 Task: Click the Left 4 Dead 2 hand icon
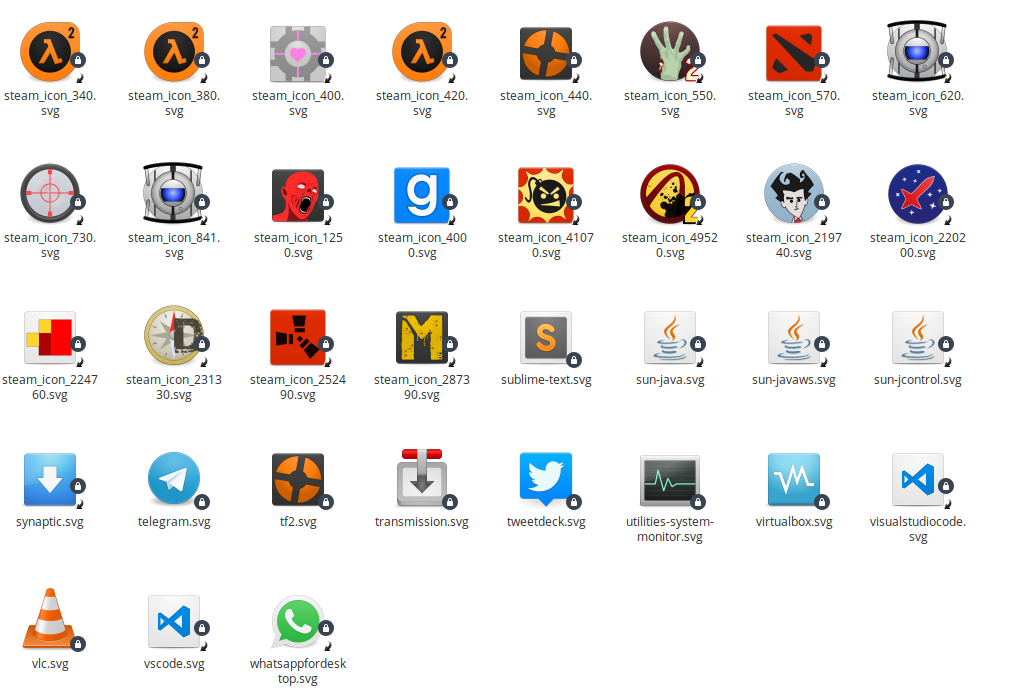coord(670,52)
